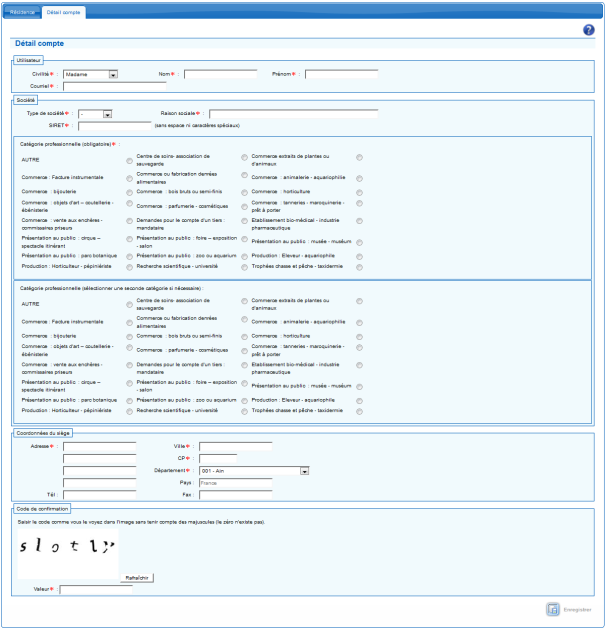Switch to the Résidence tab

[x=22, y=12]
